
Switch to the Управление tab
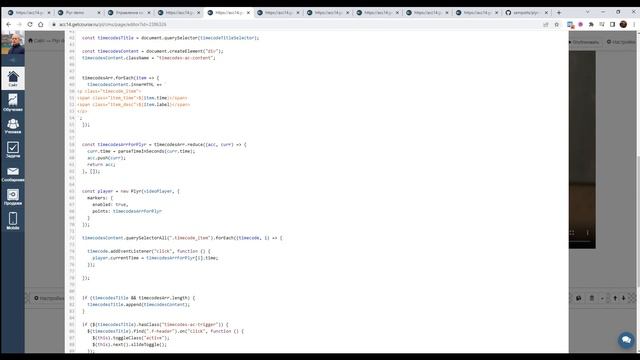tap(129, 13)
